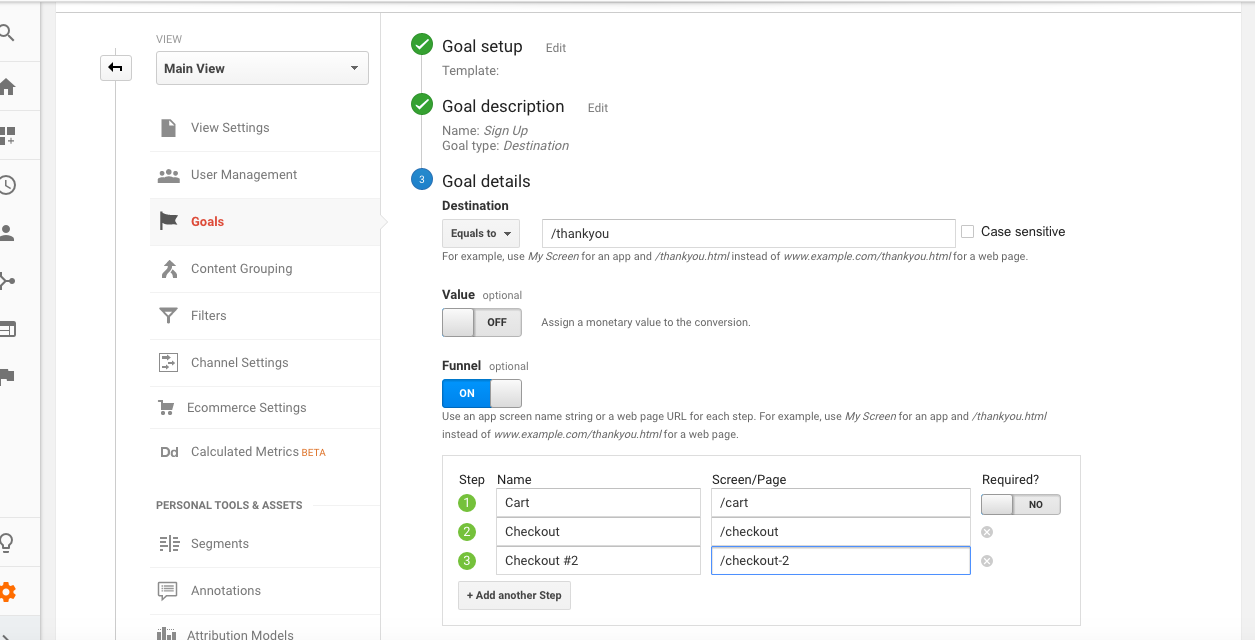Open search from the left rail magnifier icon
Screen dimensions: 1255x640
coord(6,33)
